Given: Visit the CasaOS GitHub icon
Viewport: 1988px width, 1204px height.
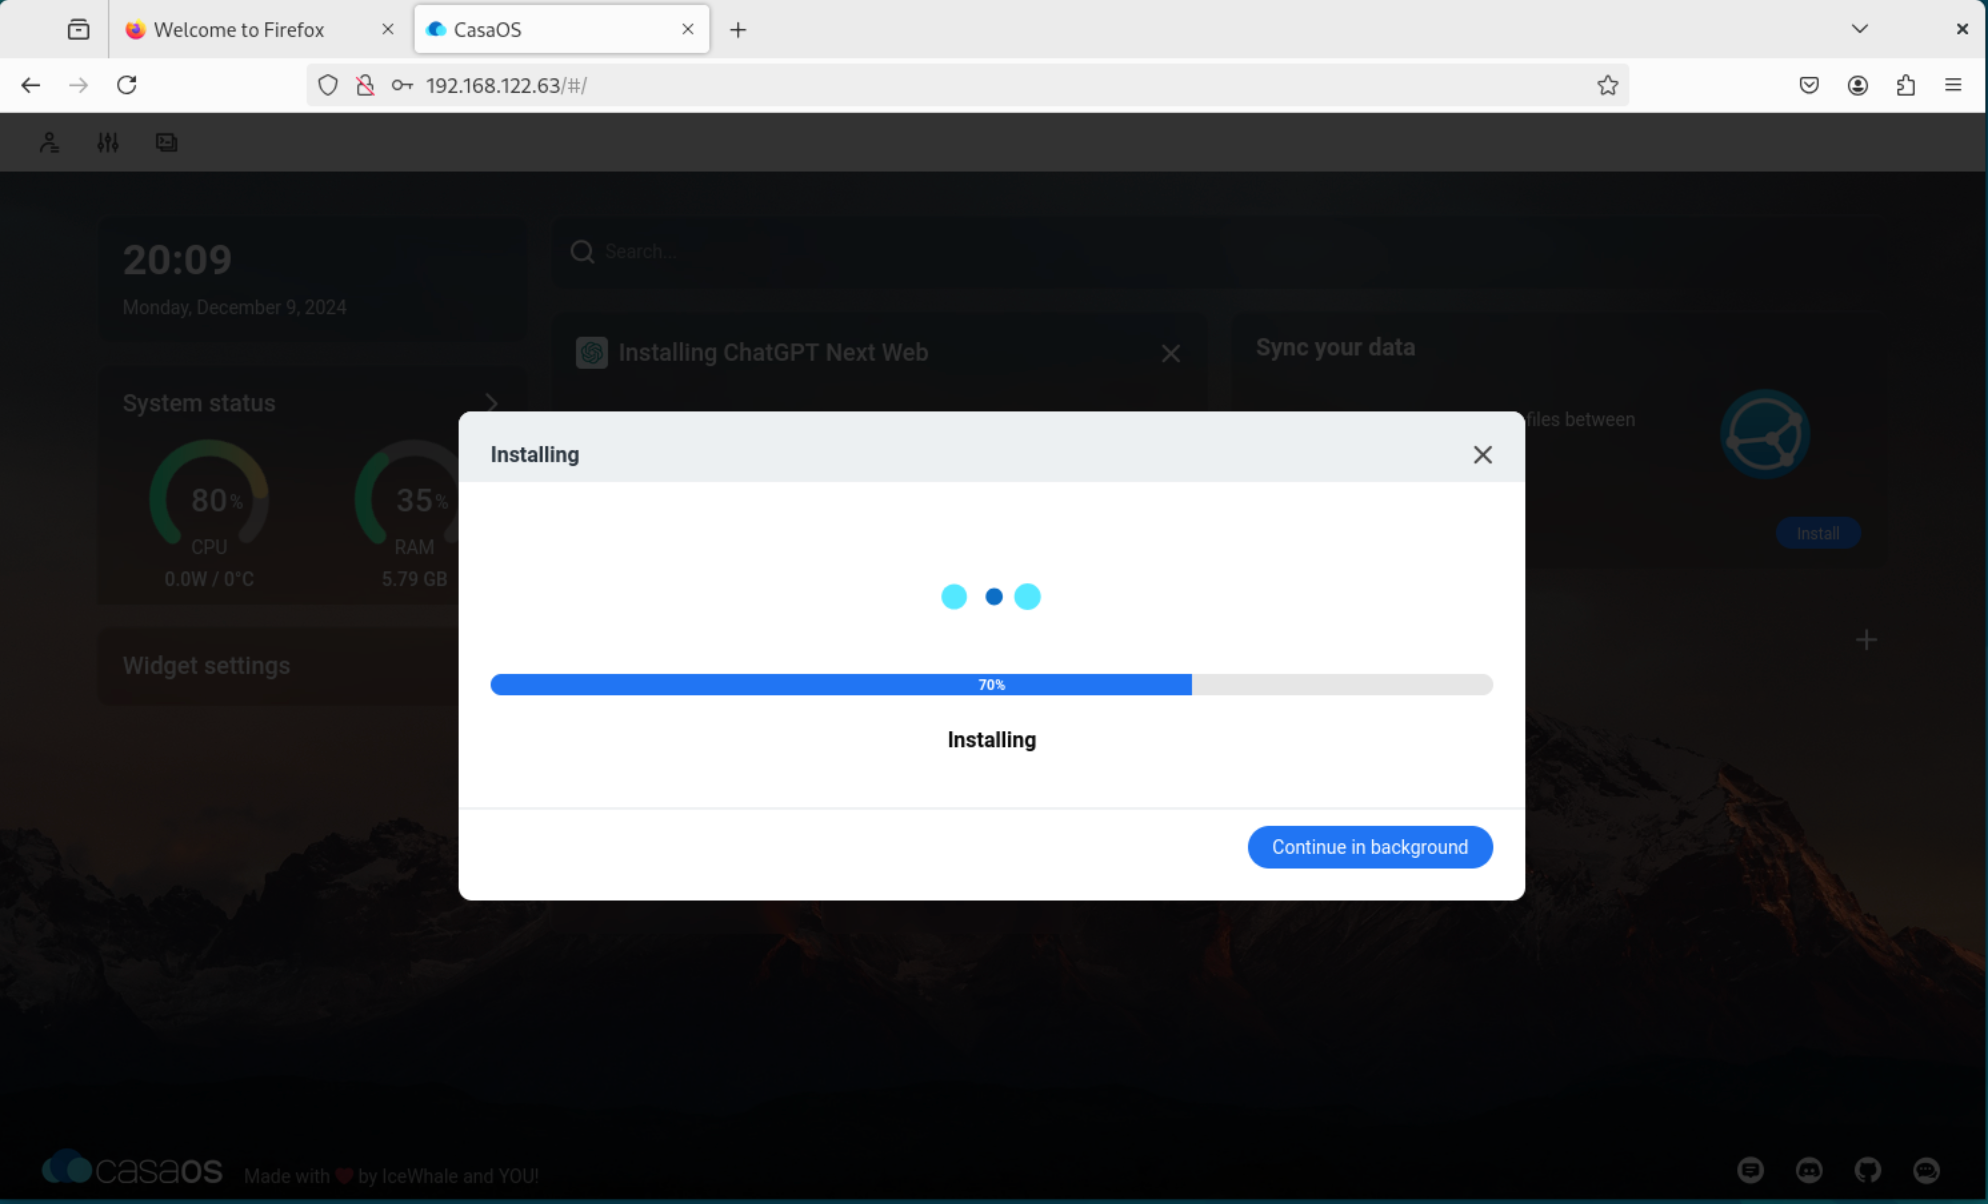Looking at the screenshot, I should pyautogui.click(x=1868, y=1170).
